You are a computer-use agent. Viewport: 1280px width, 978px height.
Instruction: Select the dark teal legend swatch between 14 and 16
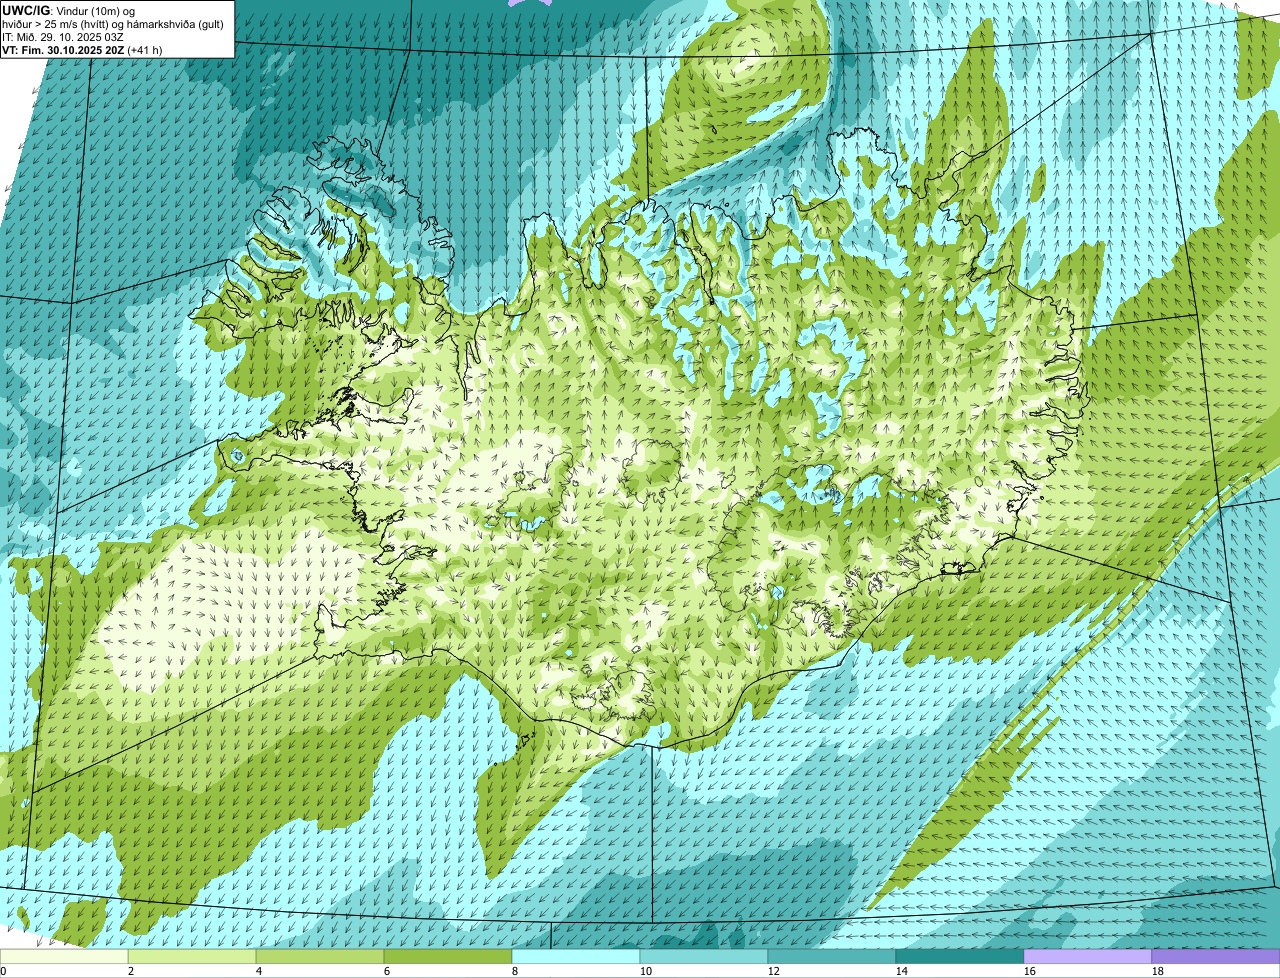[960, 957]
